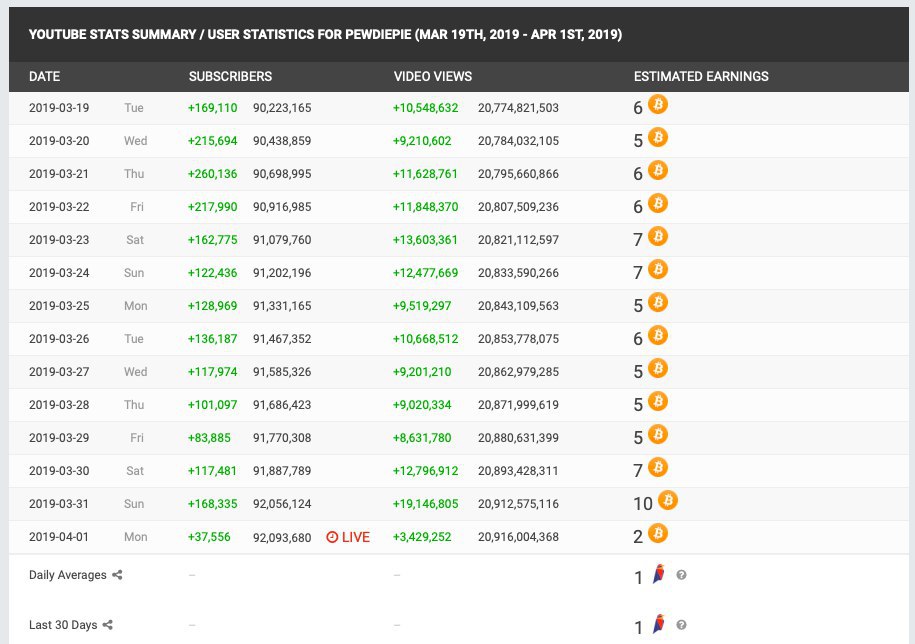
Task: Click subscriber gain +169,110
Action: pos(212,108)
